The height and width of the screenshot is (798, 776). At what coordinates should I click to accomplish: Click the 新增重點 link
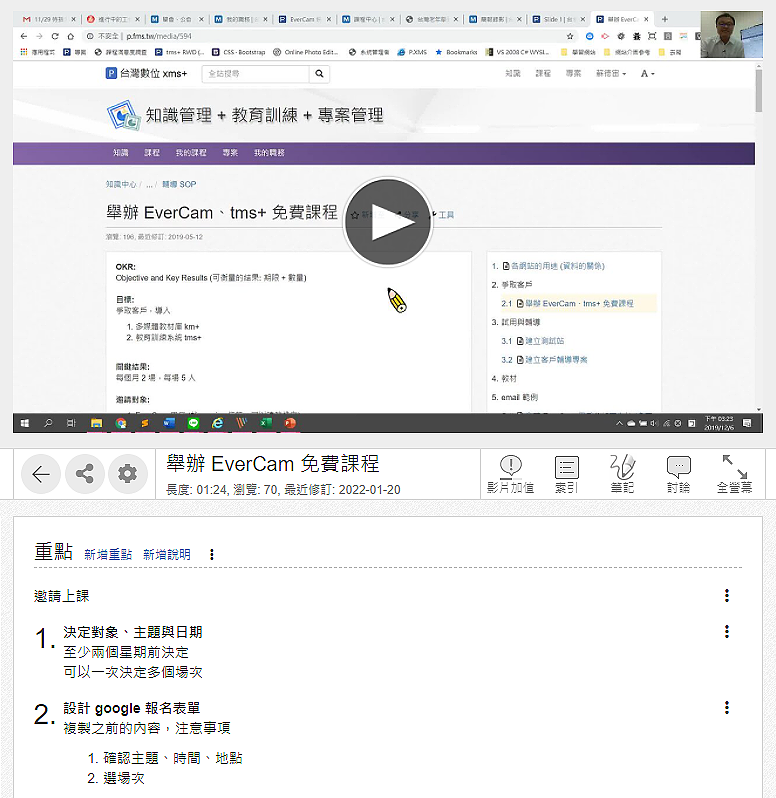click(108, 554)
